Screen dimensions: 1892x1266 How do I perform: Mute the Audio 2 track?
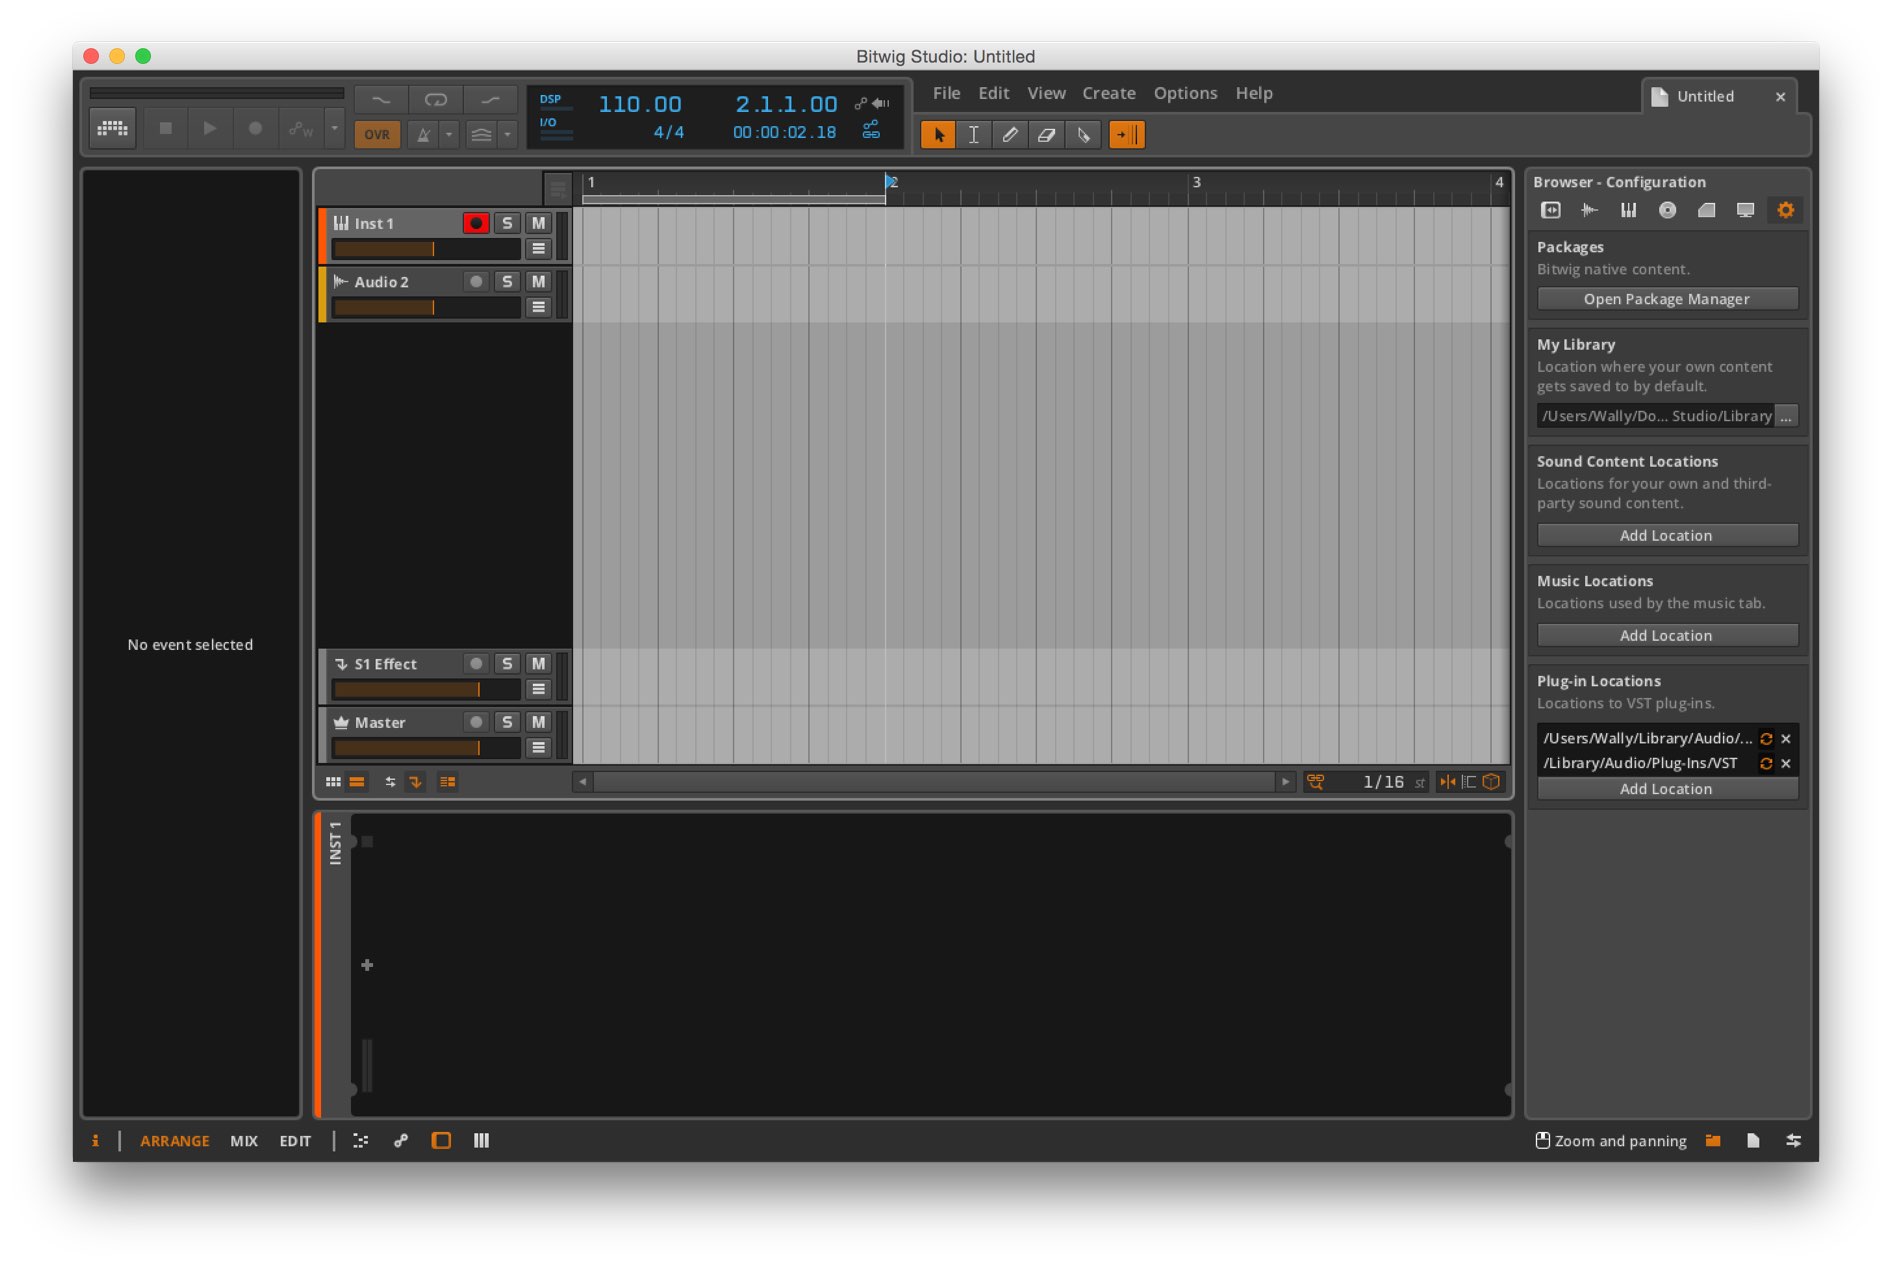[x=539, y=282]
